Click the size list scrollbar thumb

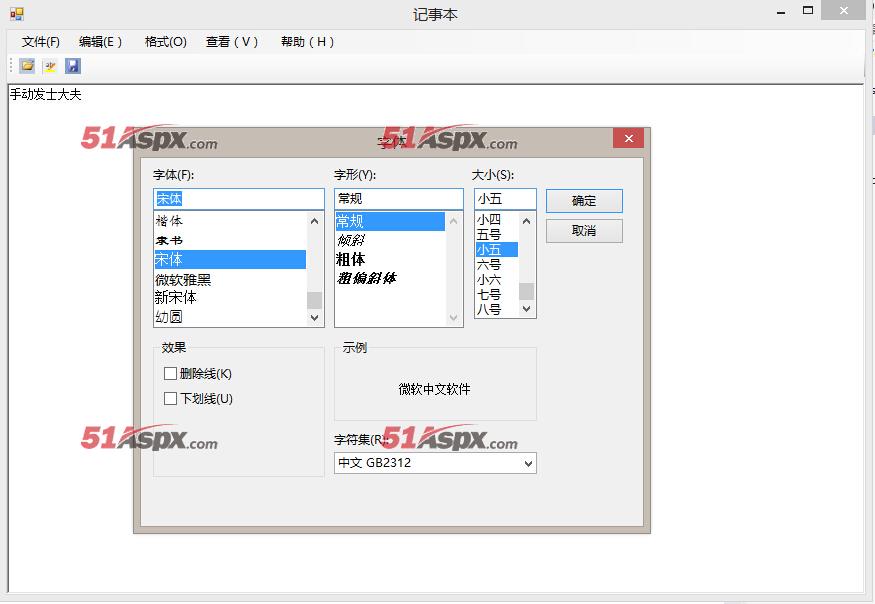(x=526, y=291)
